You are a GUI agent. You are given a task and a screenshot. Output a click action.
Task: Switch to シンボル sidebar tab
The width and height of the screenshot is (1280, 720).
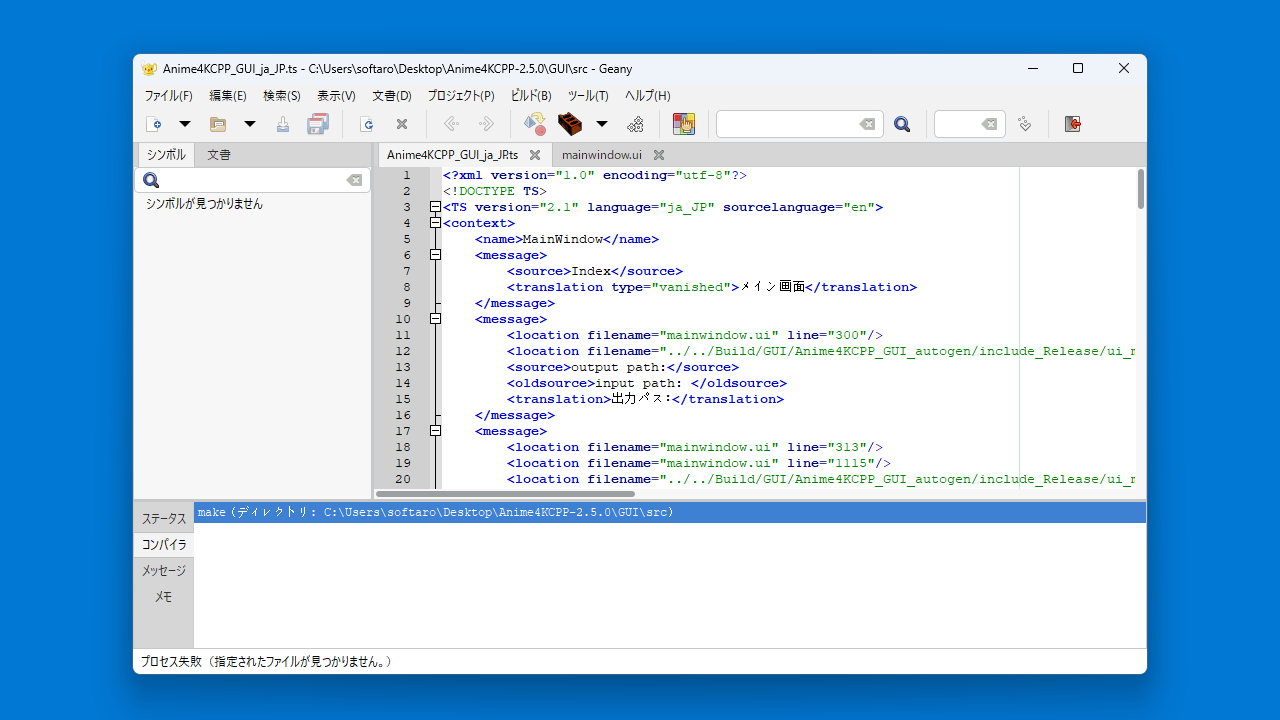coord(166,155)
